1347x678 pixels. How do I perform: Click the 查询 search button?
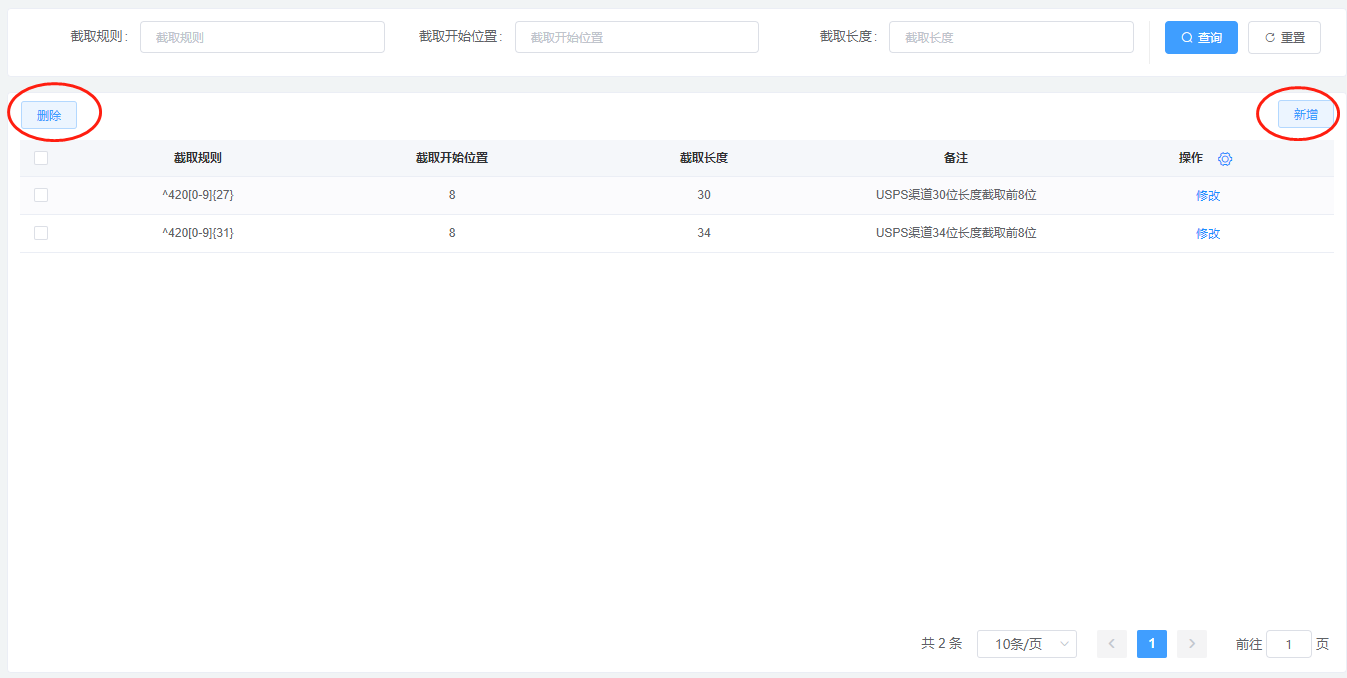pos(1201,37)
